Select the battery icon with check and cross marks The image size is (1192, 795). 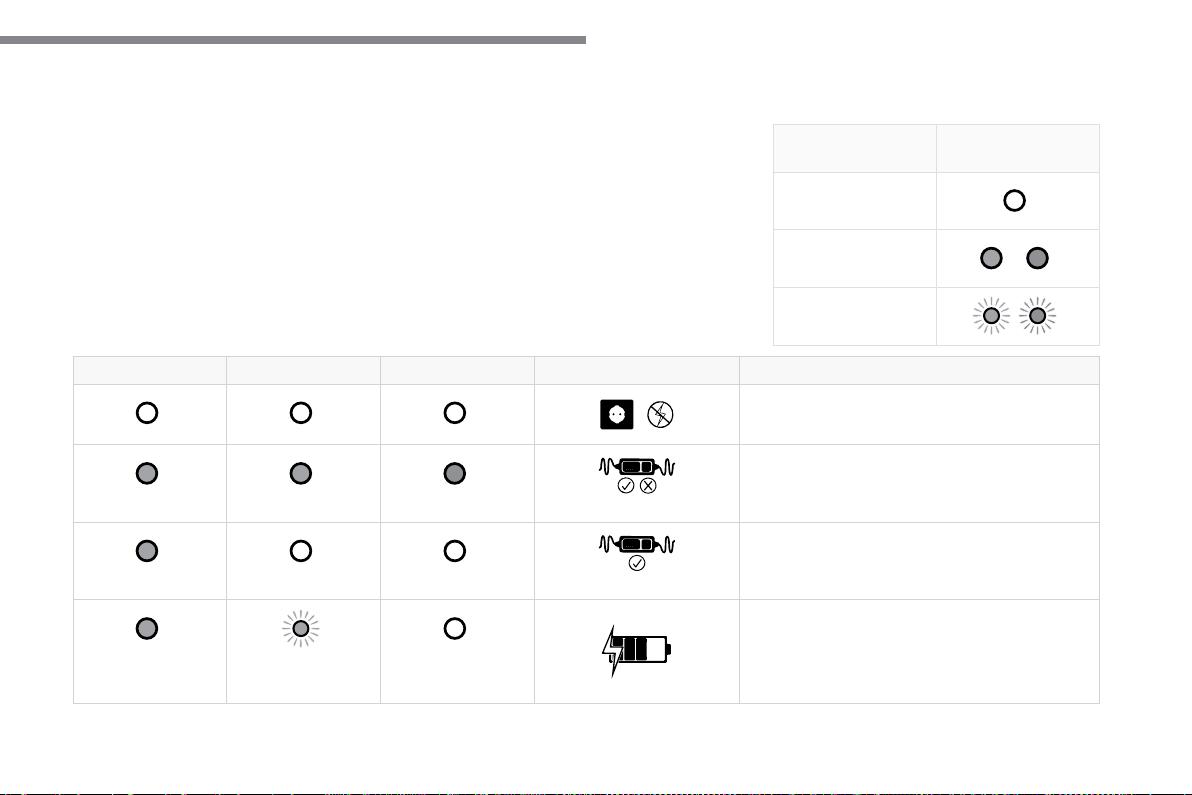[x=637, y=476]
